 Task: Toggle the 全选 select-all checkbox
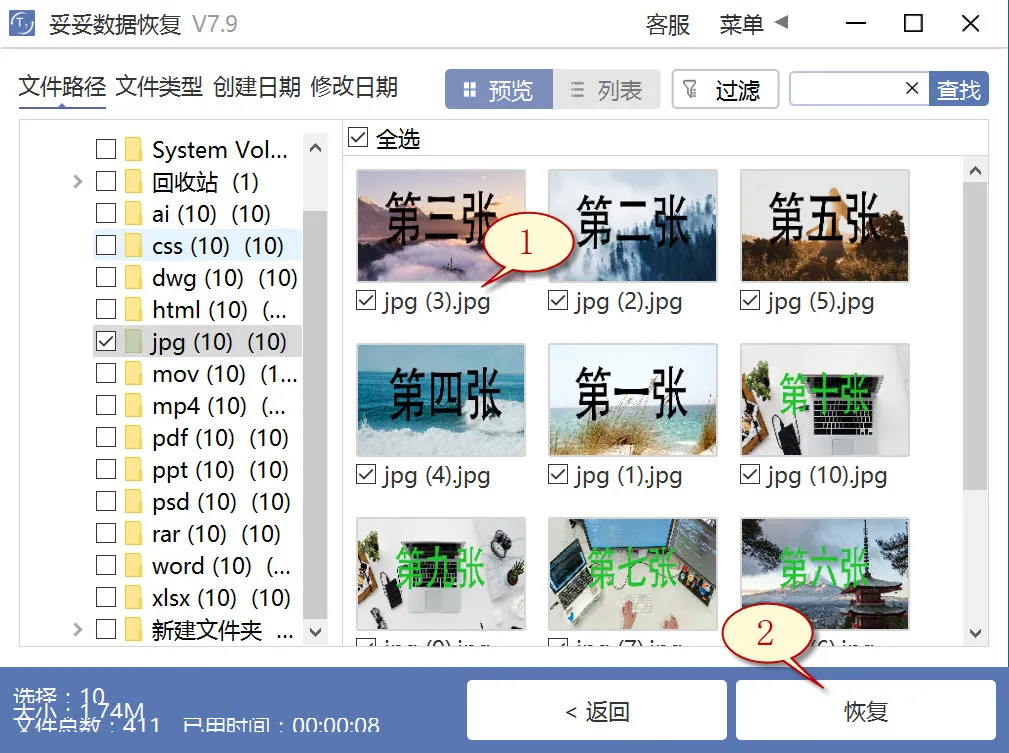tap(357, 138)
